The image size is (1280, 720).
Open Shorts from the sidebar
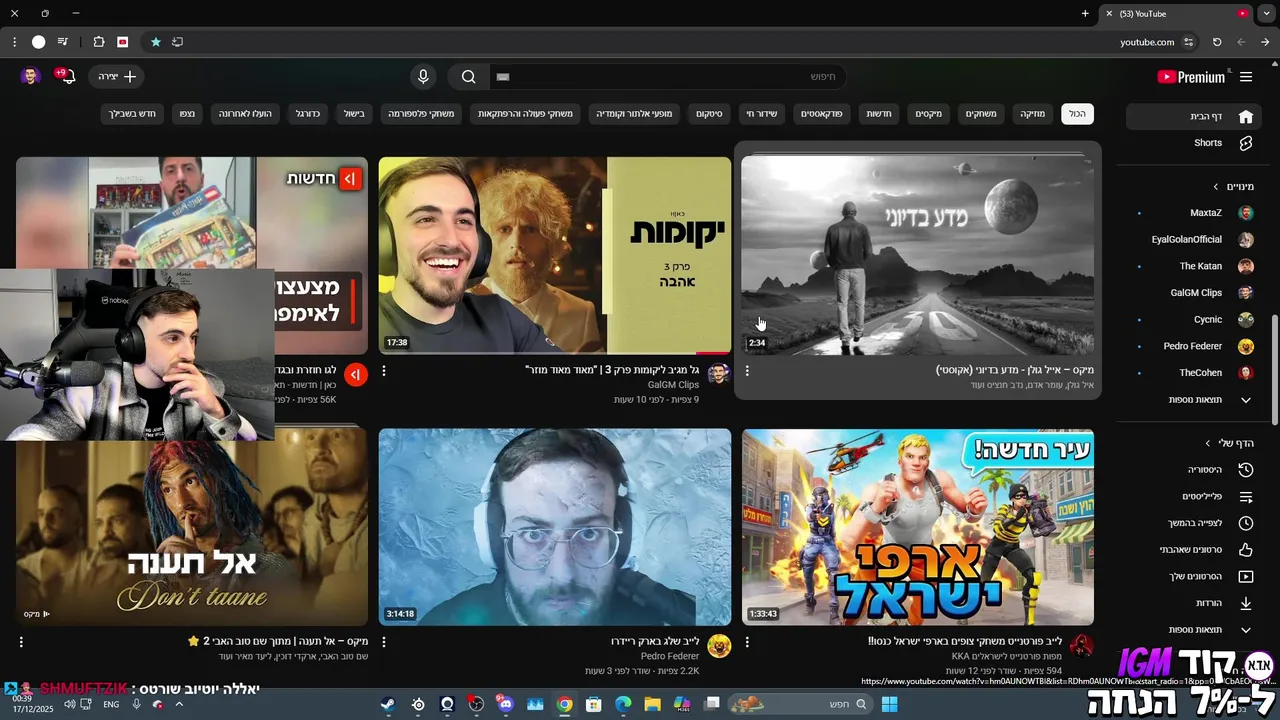point(1196,143)
